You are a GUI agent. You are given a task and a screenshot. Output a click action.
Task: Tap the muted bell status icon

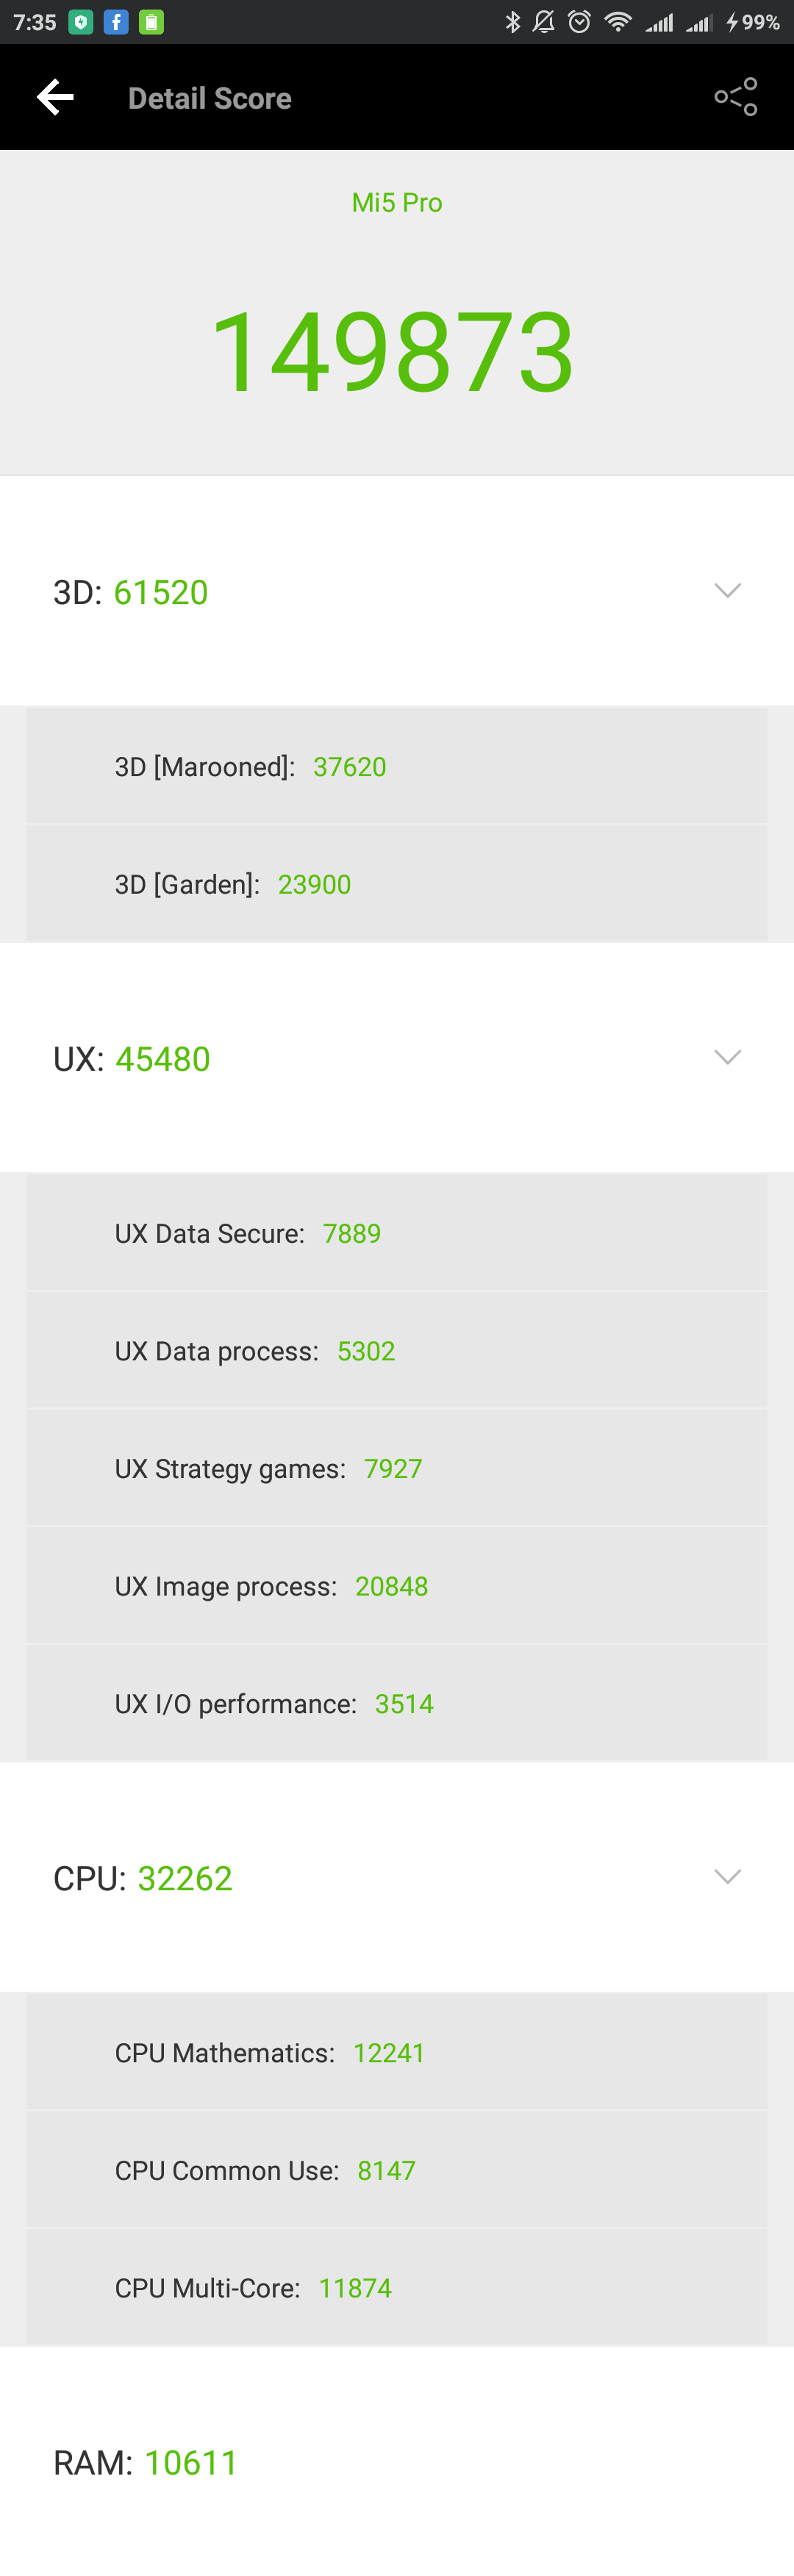(544, 22)
